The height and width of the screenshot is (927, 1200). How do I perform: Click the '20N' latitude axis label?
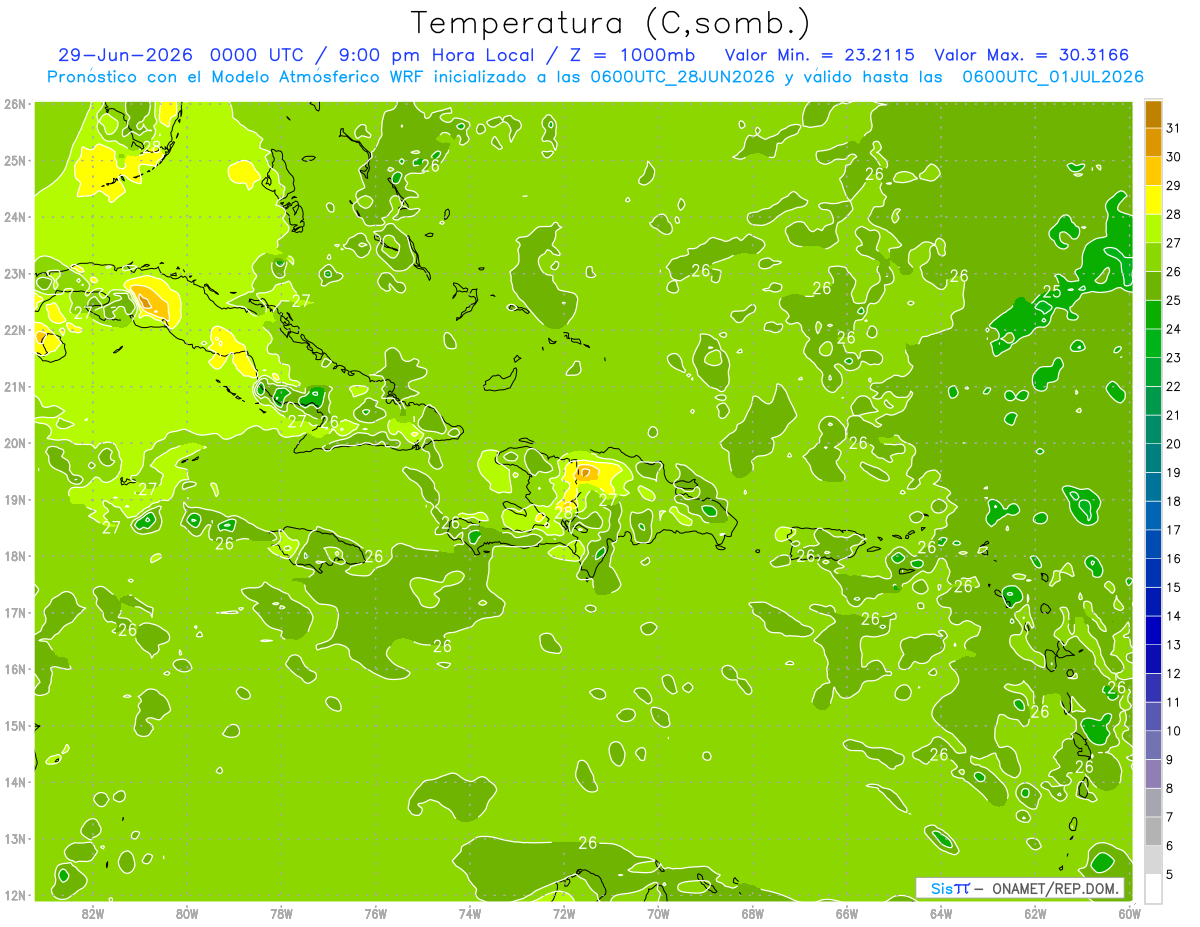(15, 443)
